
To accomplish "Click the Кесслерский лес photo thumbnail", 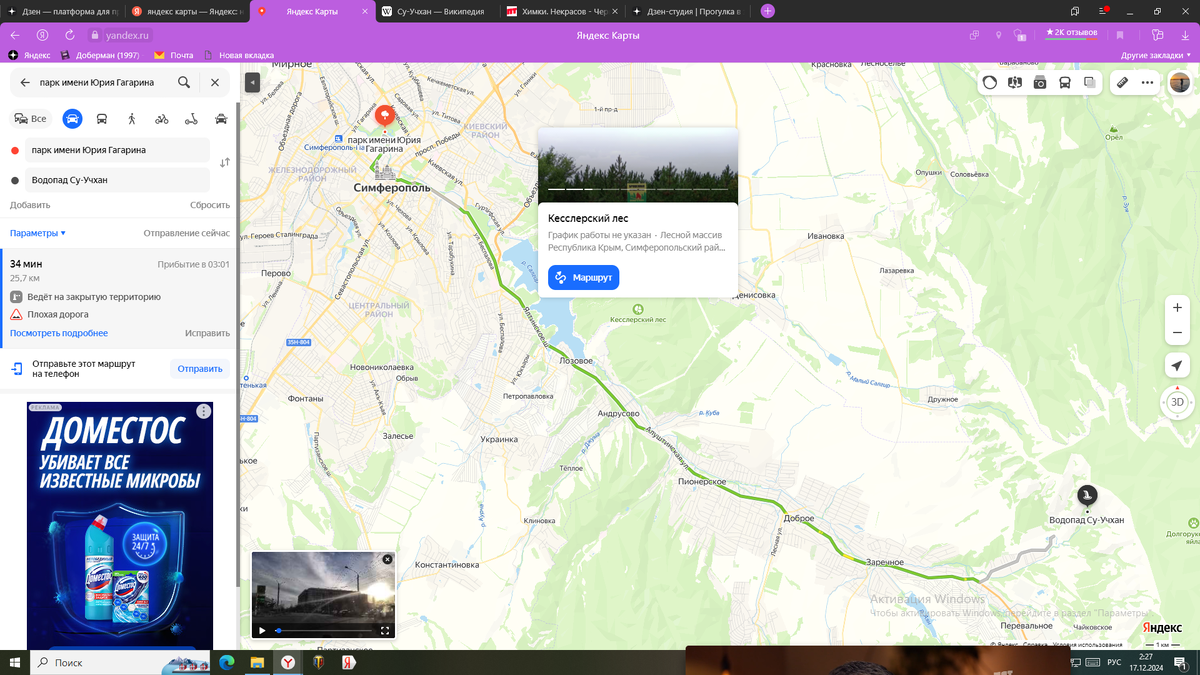I will [638, 165].
